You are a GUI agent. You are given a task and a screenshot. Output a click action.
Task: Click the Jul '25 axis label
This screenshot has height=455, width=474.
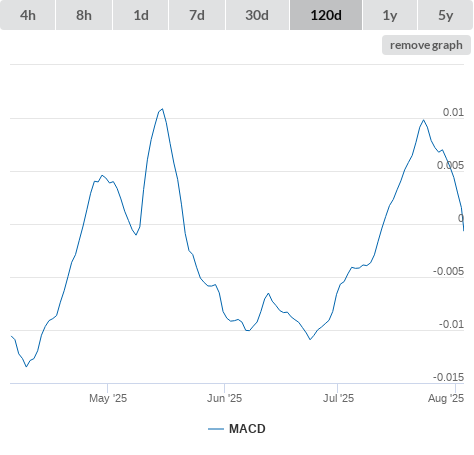338,398
